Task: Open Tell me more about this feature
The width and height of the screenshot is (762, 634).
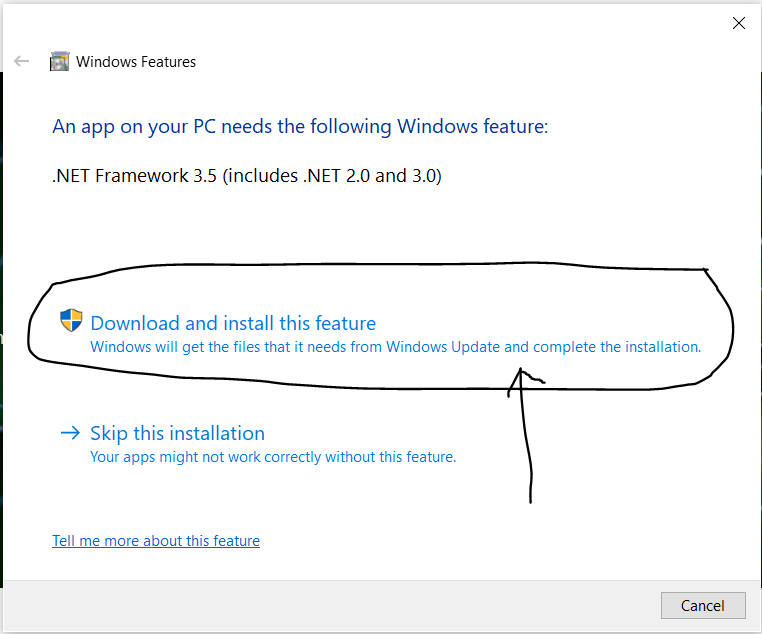Action: pos(156,541)
